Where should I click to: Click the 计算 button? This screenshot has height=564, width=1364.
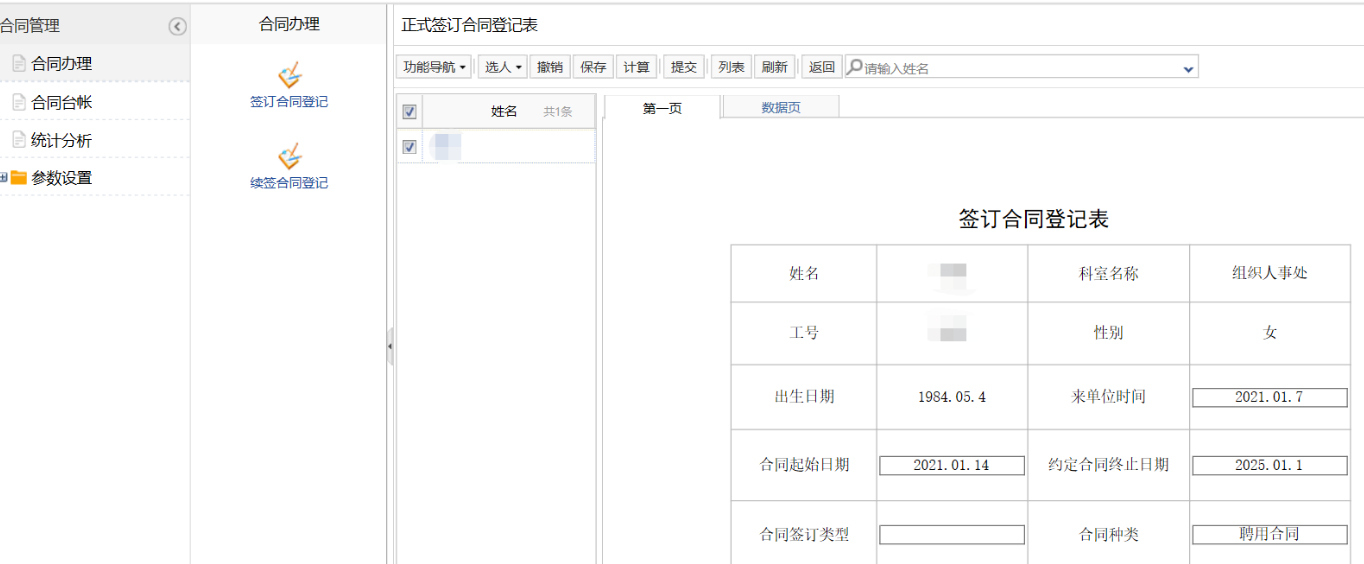tap(636, 67)
